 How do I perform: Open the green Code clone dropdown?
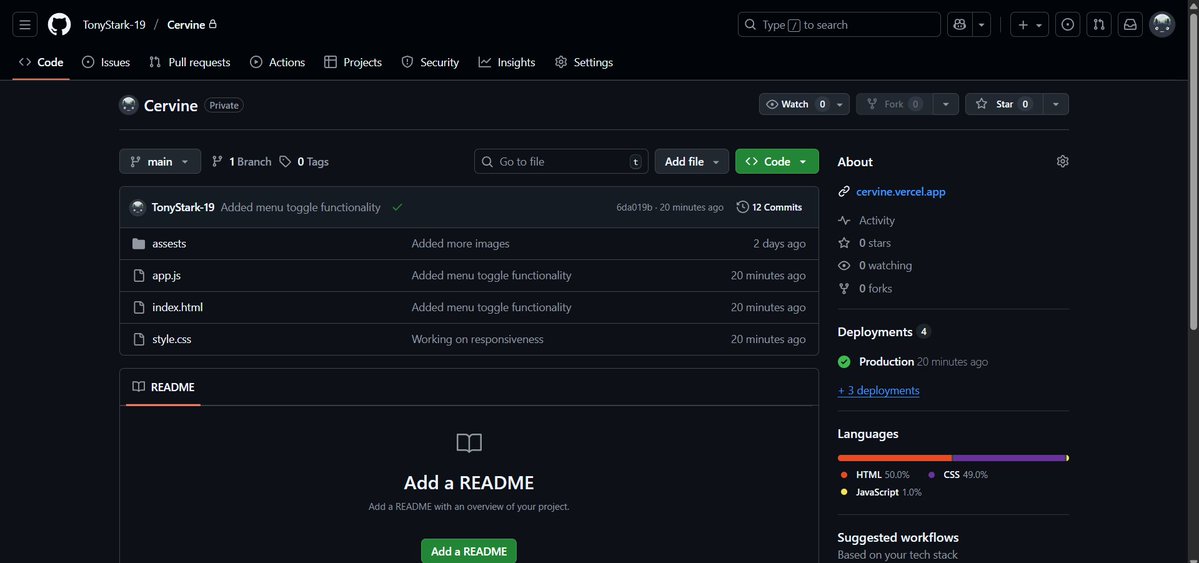coord(777,161)
